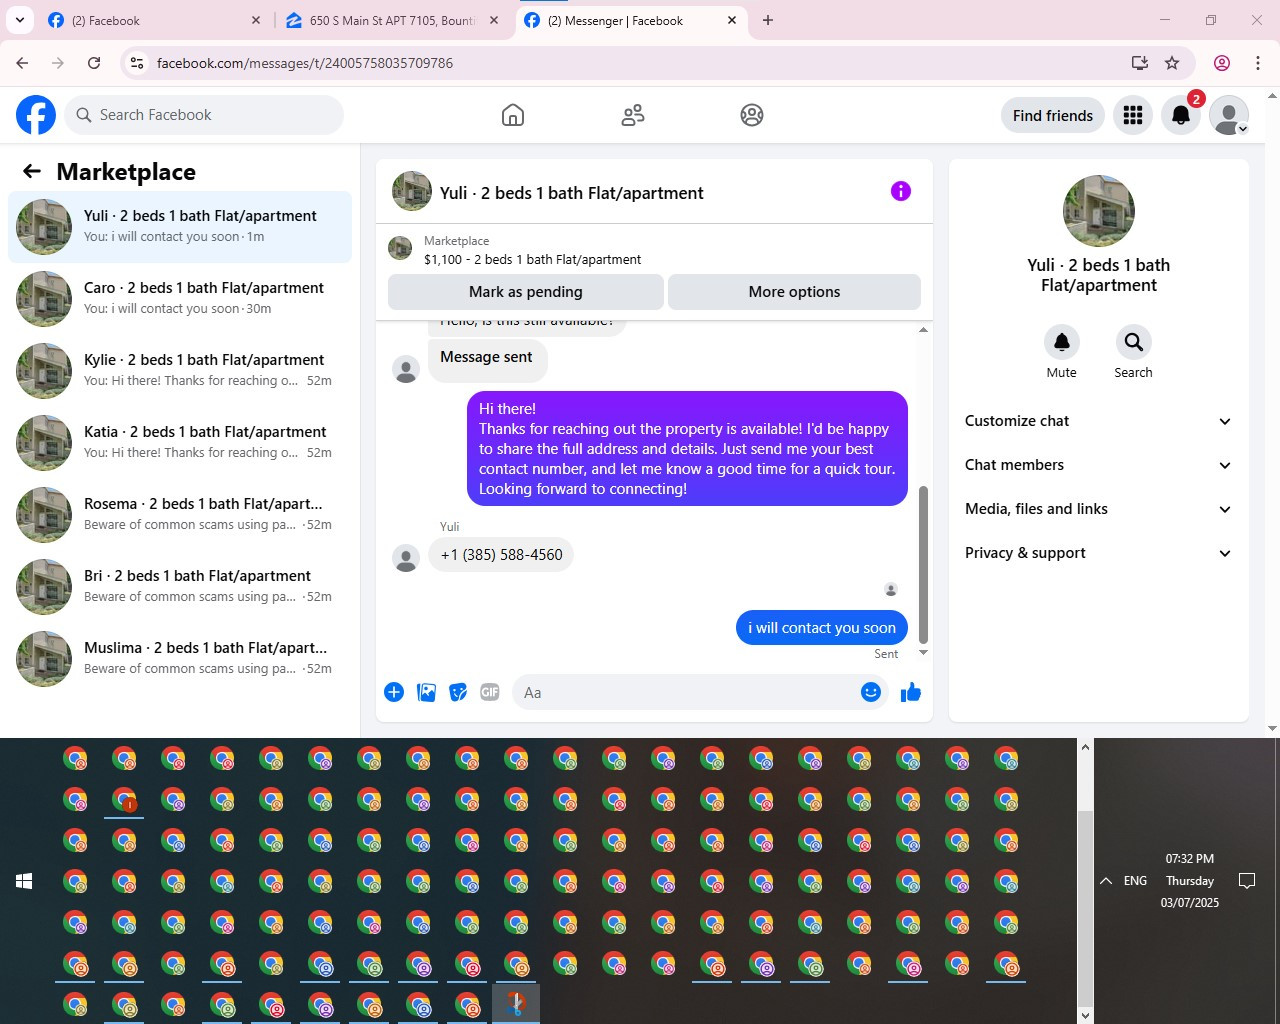Click the Yuli chat header title
Viewport: 1280px width, 1024px height.
click(572, 193)
